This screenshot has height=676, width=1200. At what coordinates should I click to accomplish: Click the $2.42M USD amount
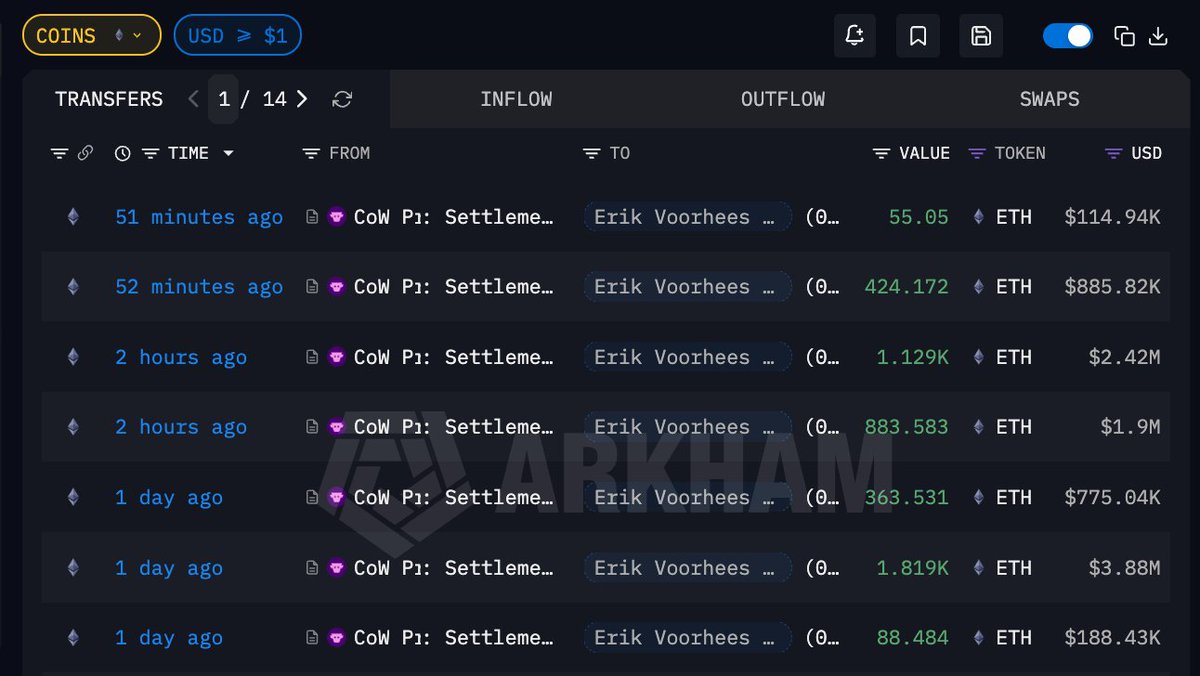point(1124,357)
